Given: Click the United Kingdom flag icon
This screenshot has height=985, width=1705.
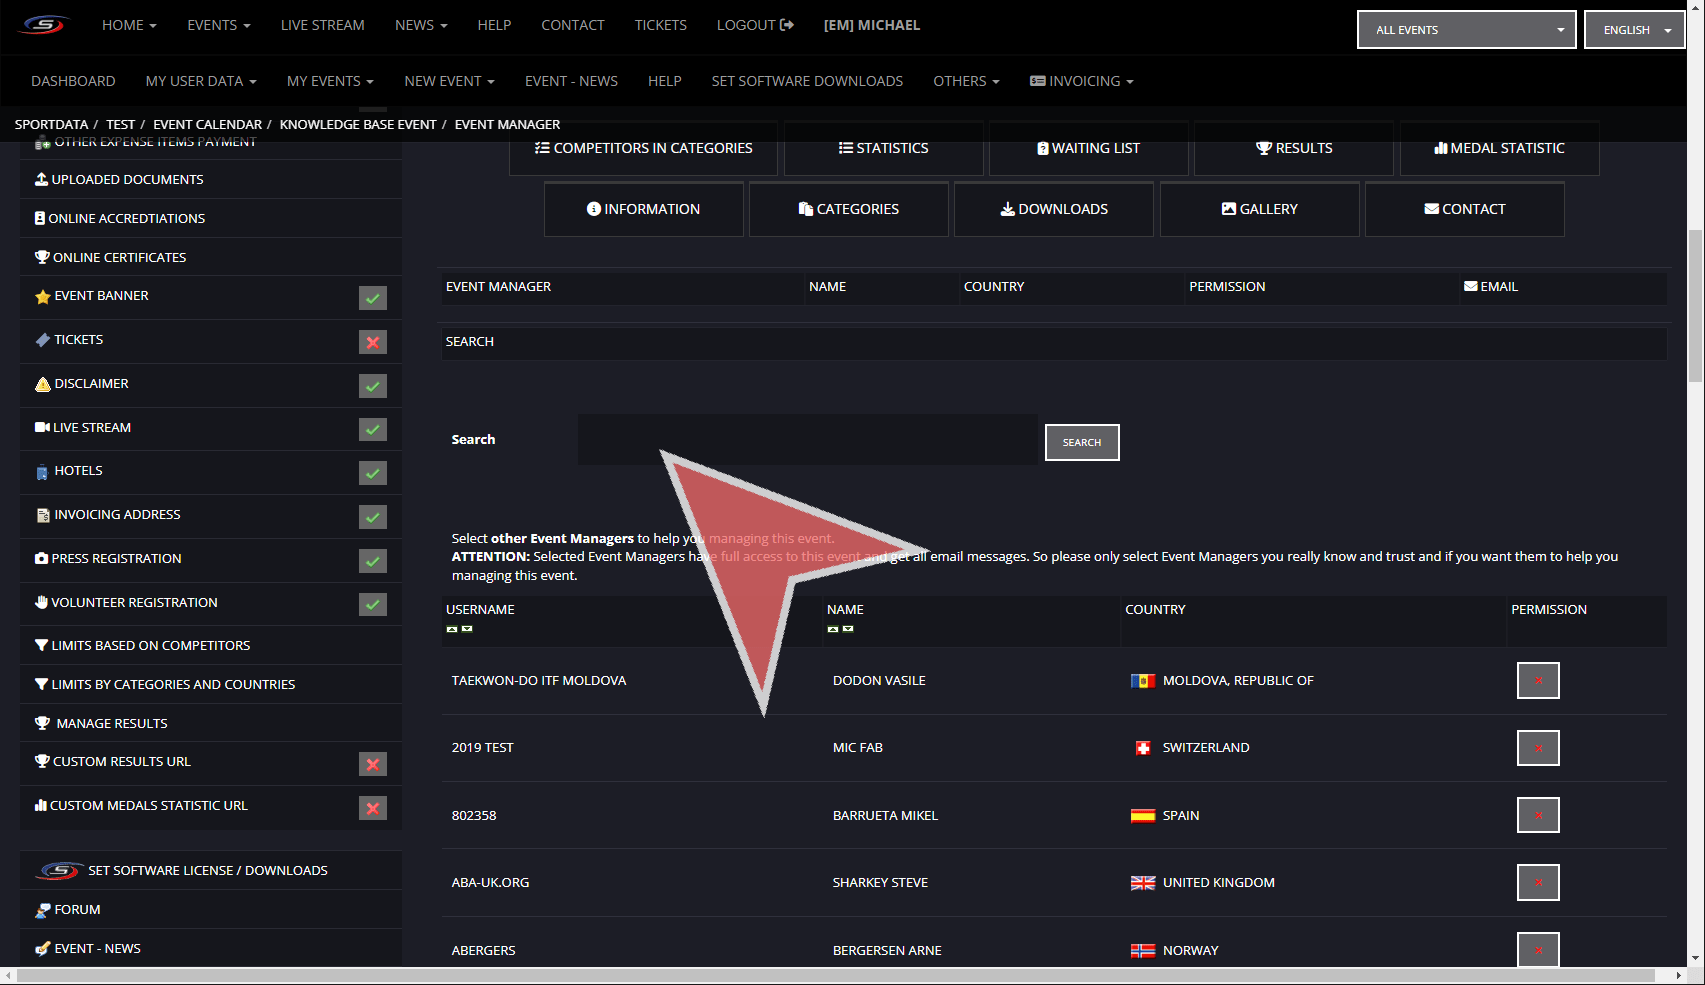Looking at the screenshot, I should click(1142, 883).
